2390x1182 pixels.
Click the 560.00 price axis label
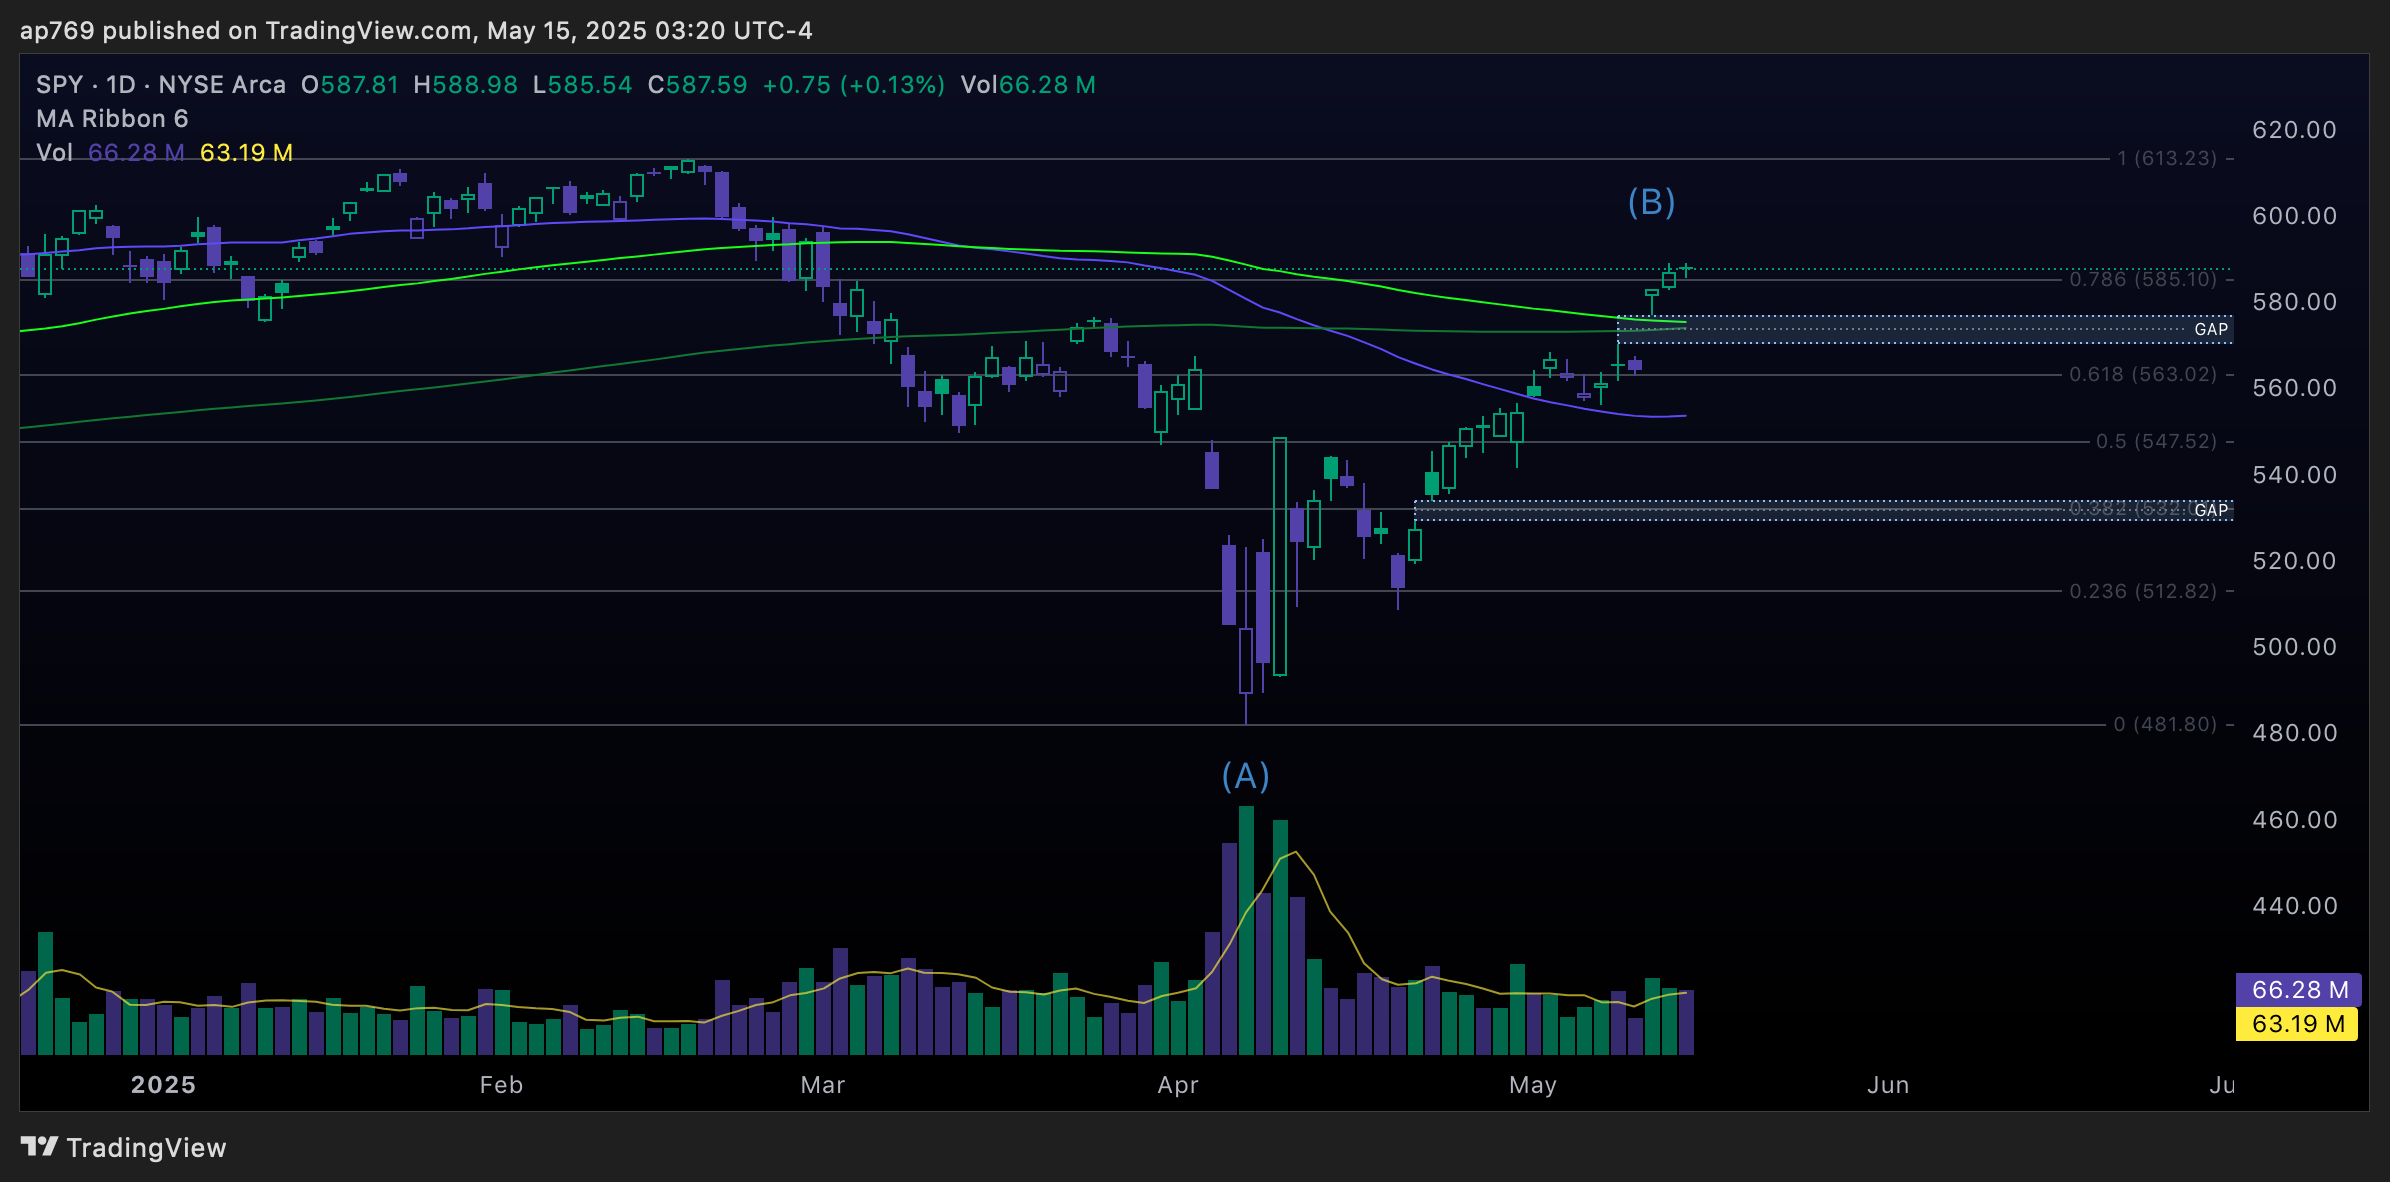tap(2294, 388)
